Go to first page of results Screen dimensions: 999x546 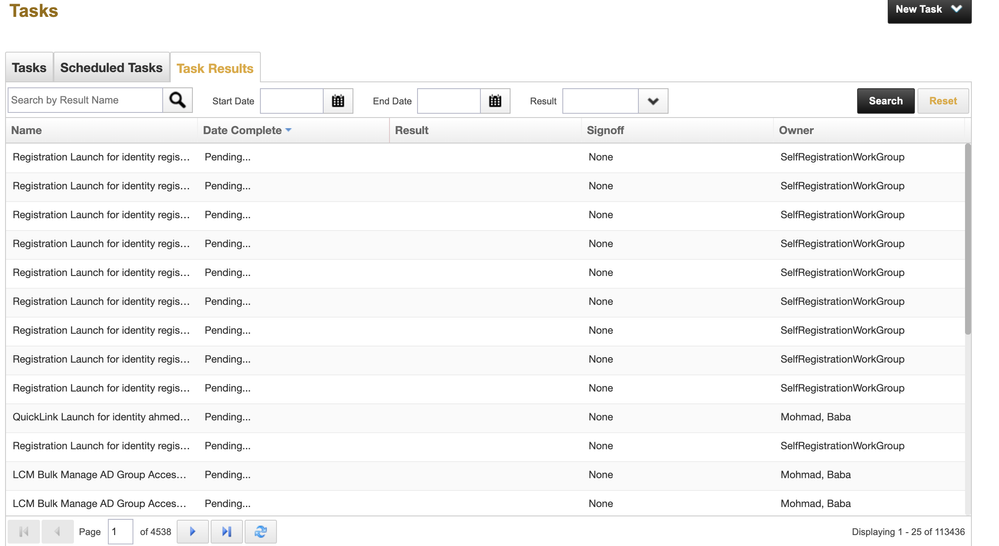coord(24,531)
